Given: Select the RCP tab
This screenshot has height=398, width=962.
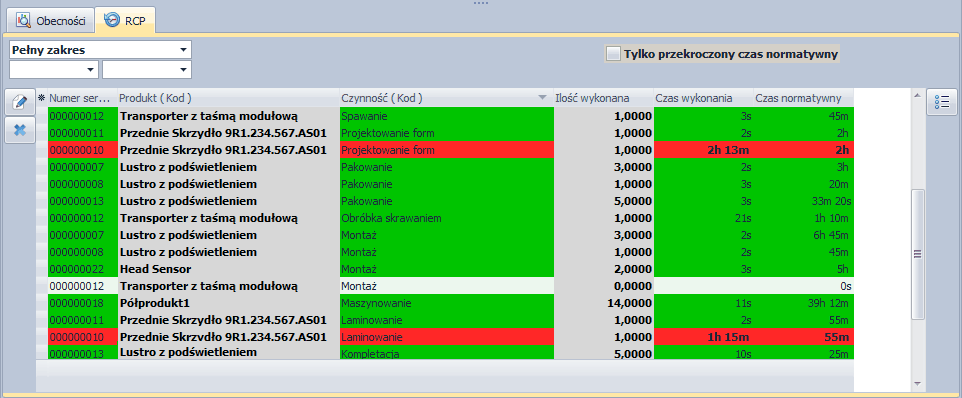Looking at the screenshot, I should [127, 20].
